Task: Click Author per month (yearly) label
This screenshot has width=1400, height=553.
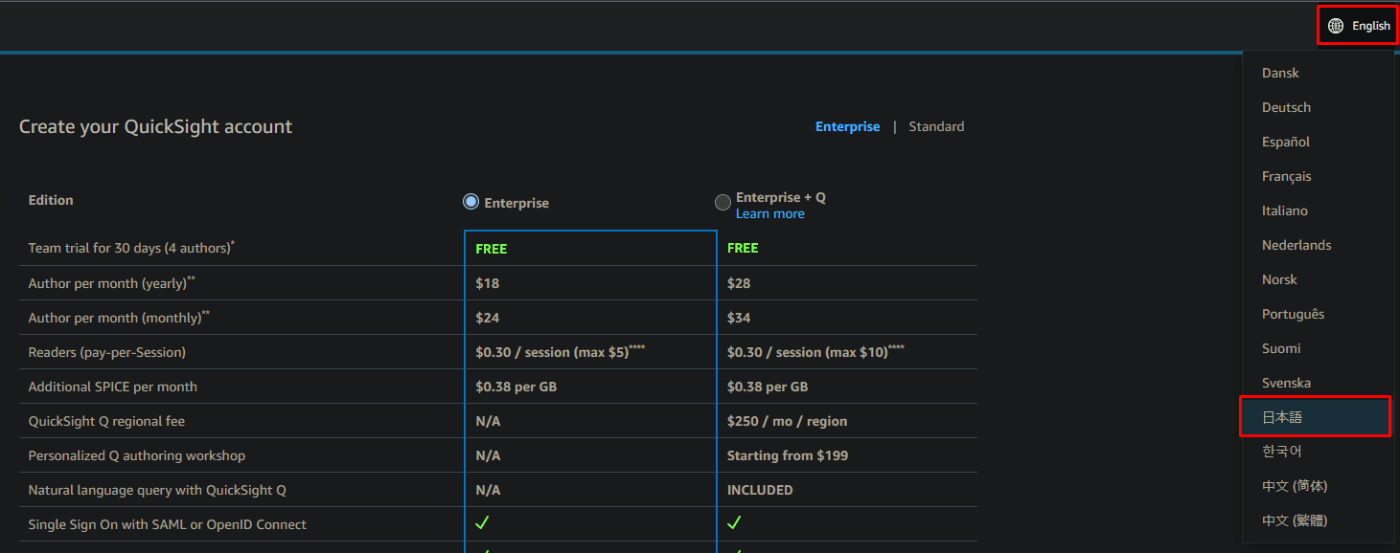Action: tap(111, 283)
